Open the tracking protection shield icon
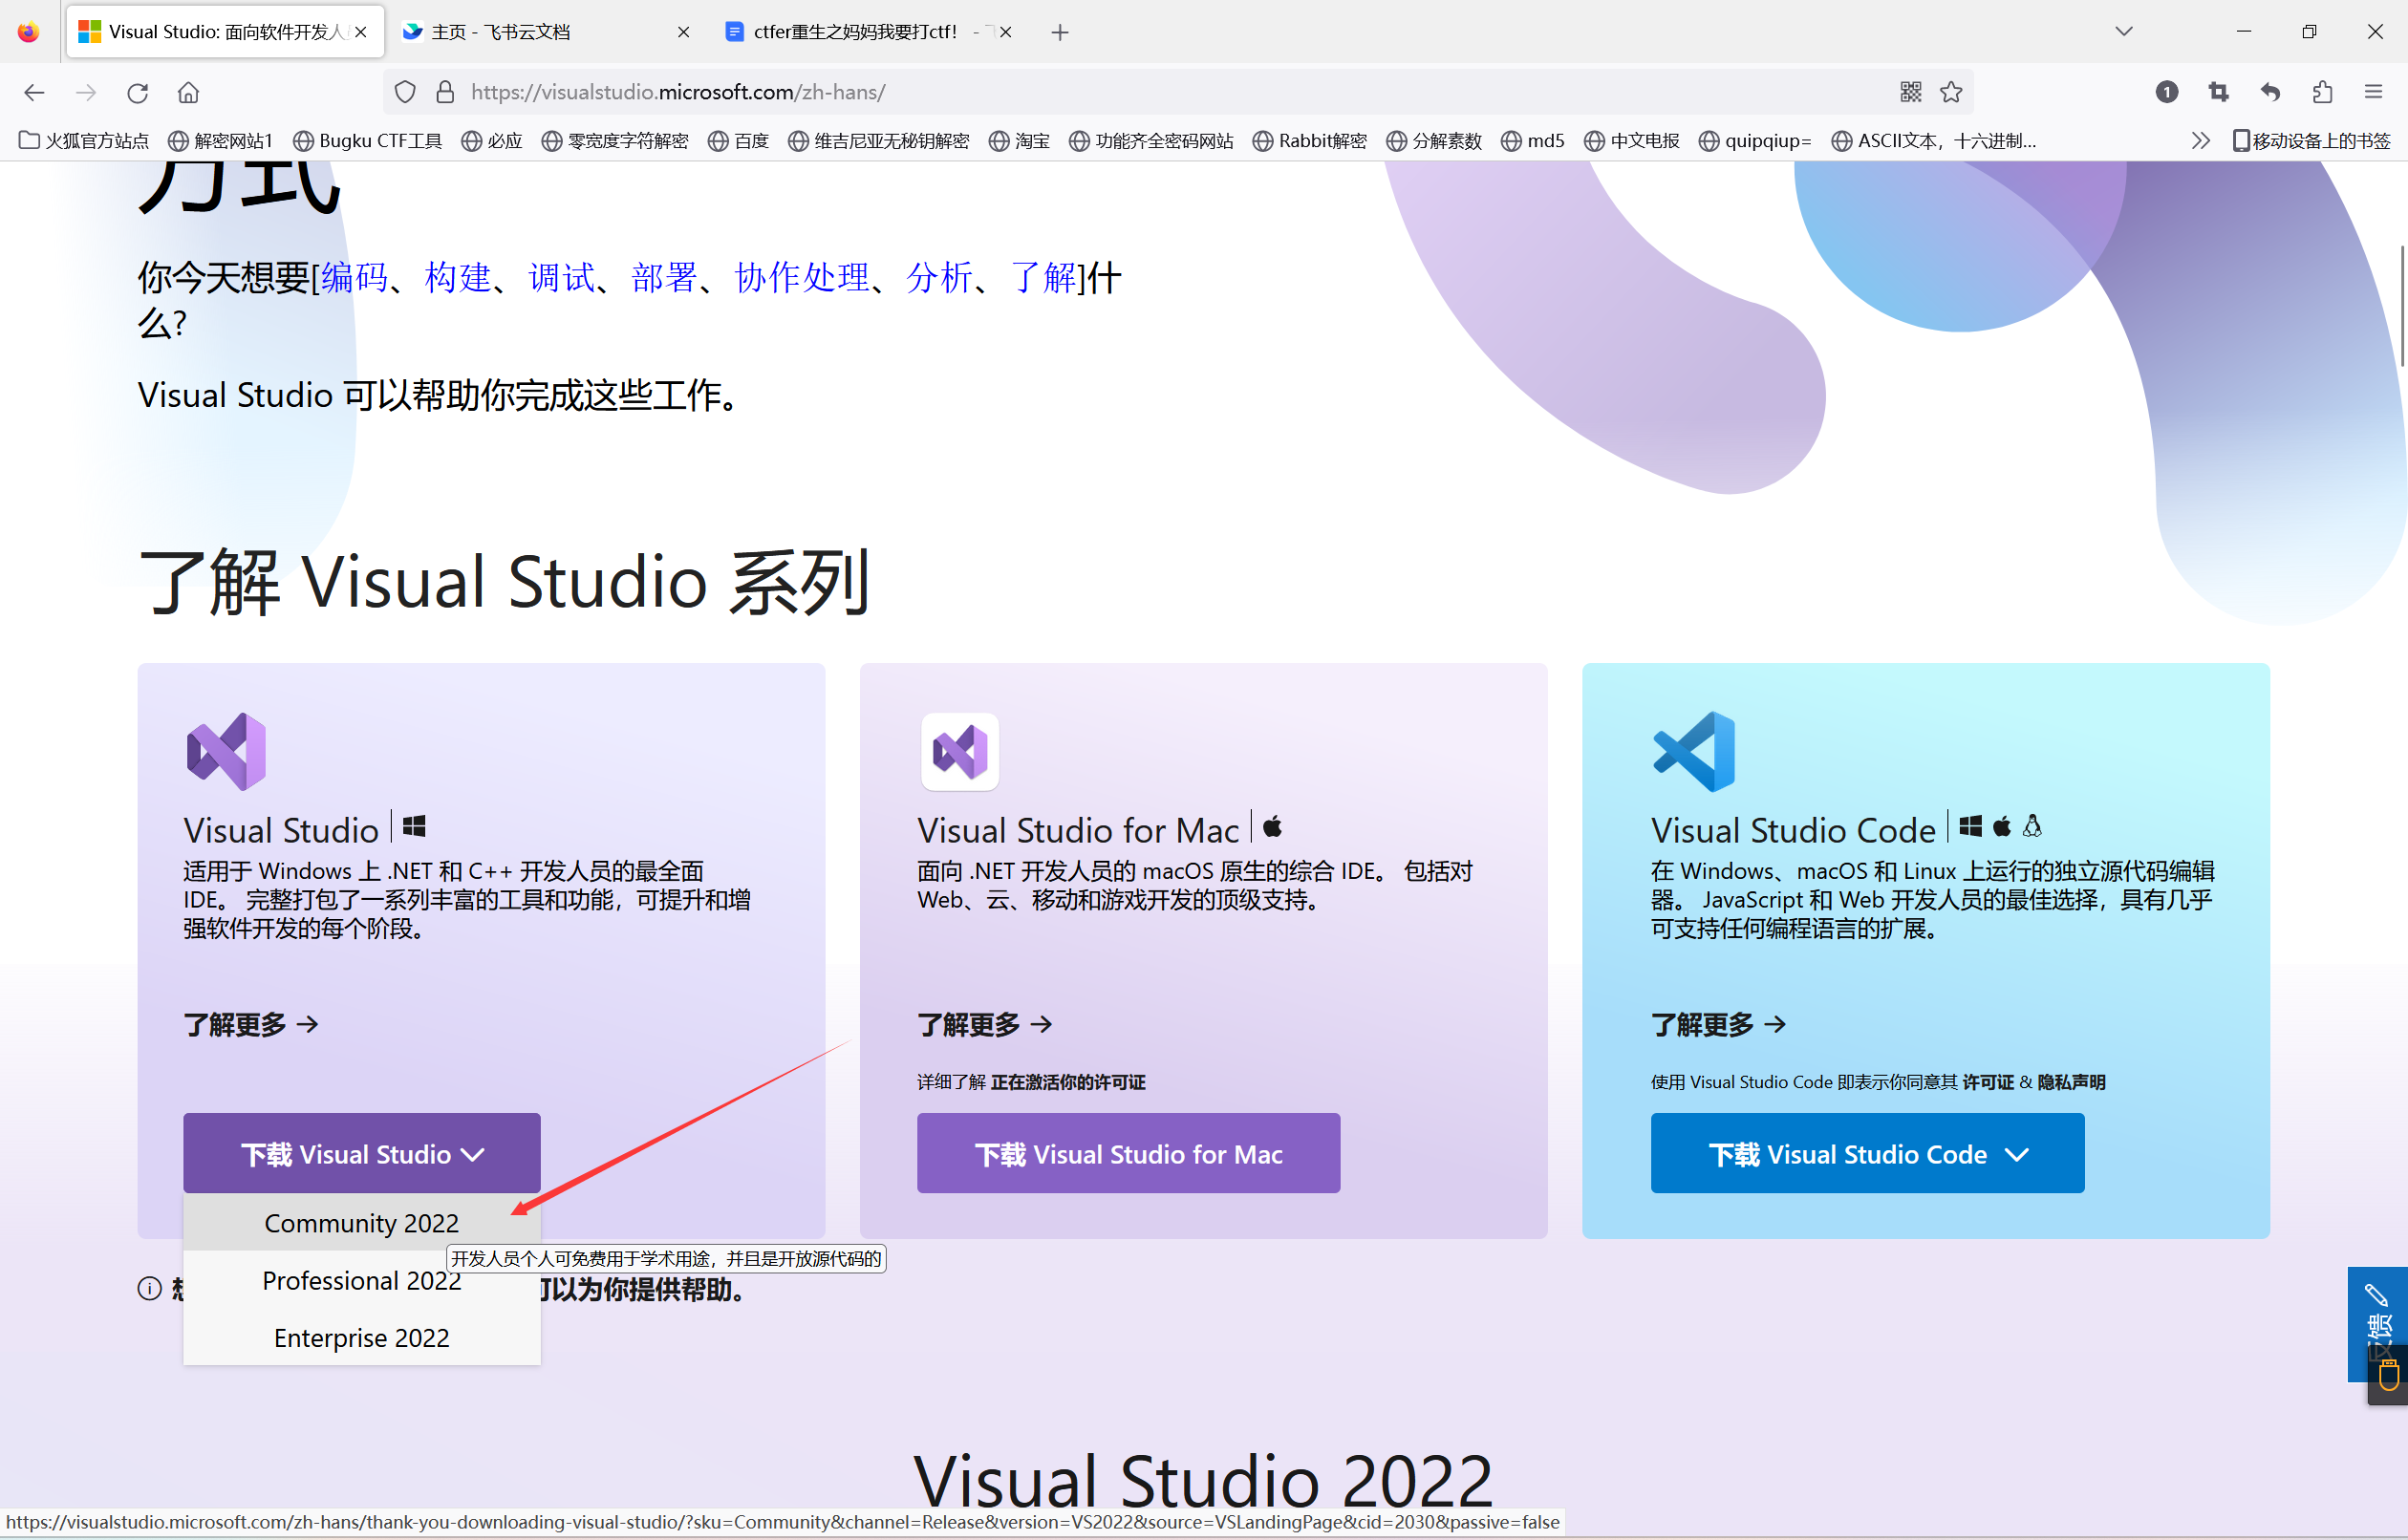This screenshot has height=1540, width=2408. click(405, 93)
